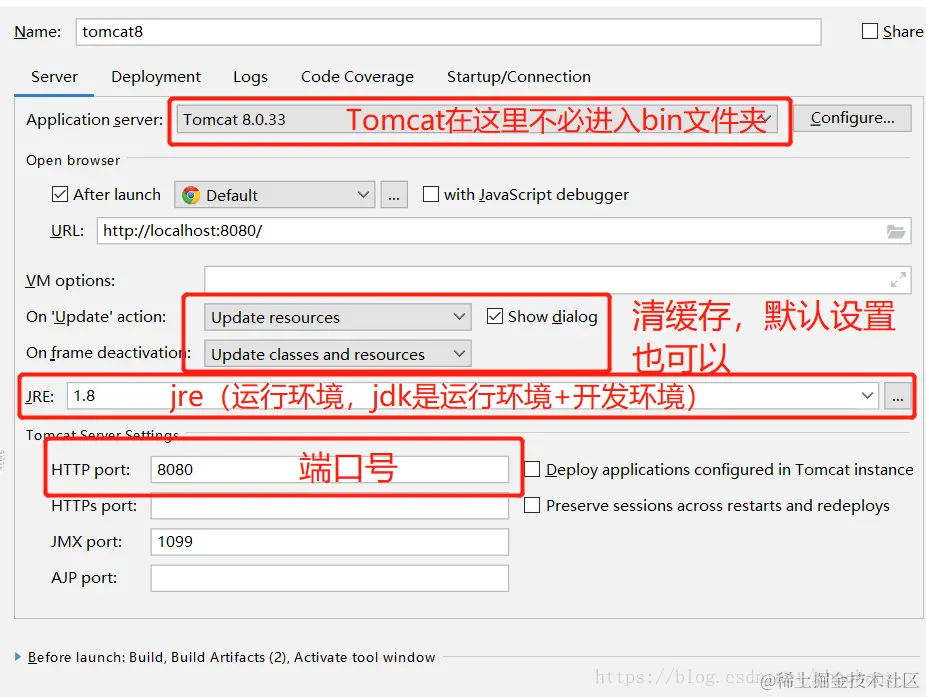Open the Default browser dropdown

pos(275,195)
